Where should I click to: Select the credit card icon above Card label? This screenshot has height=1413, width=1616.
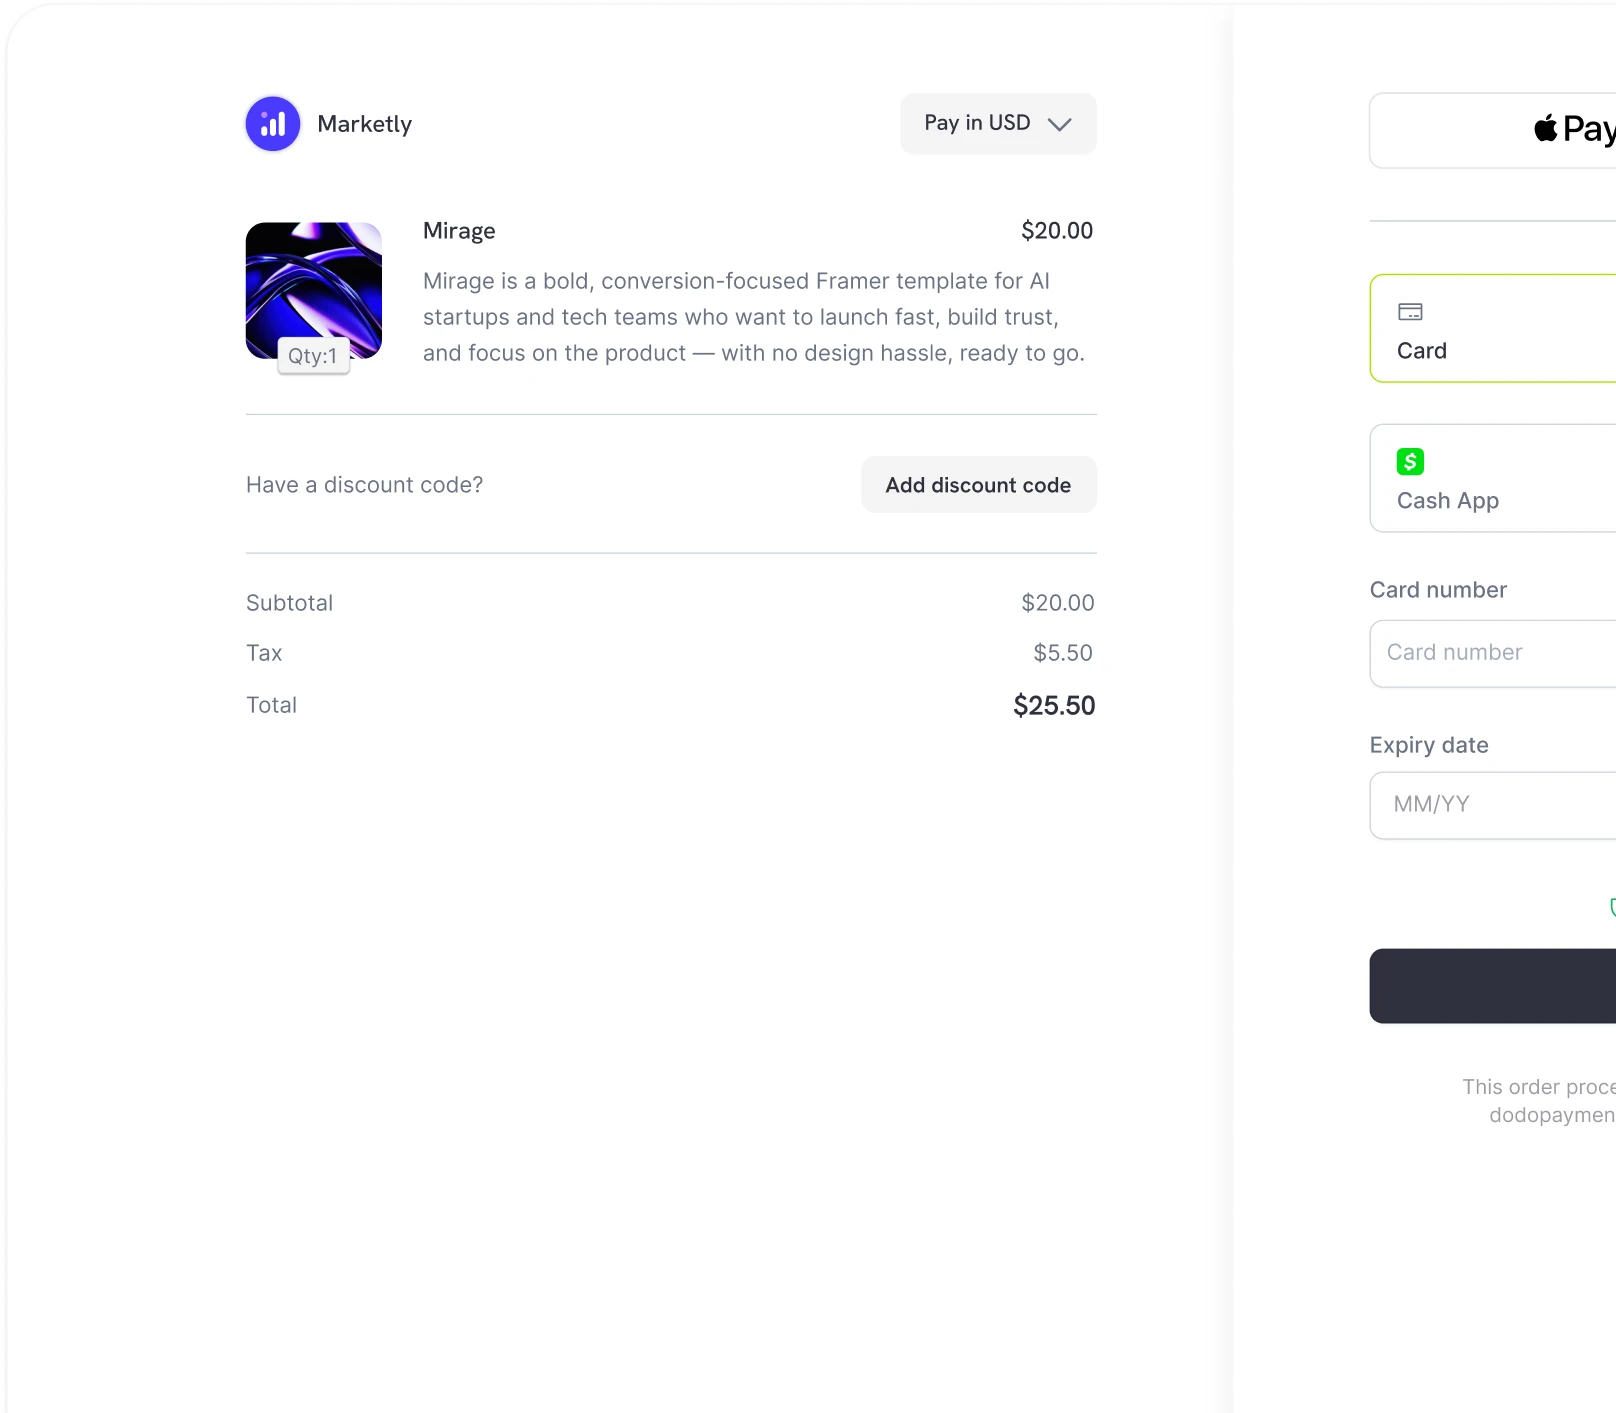tap(1412, 311)
